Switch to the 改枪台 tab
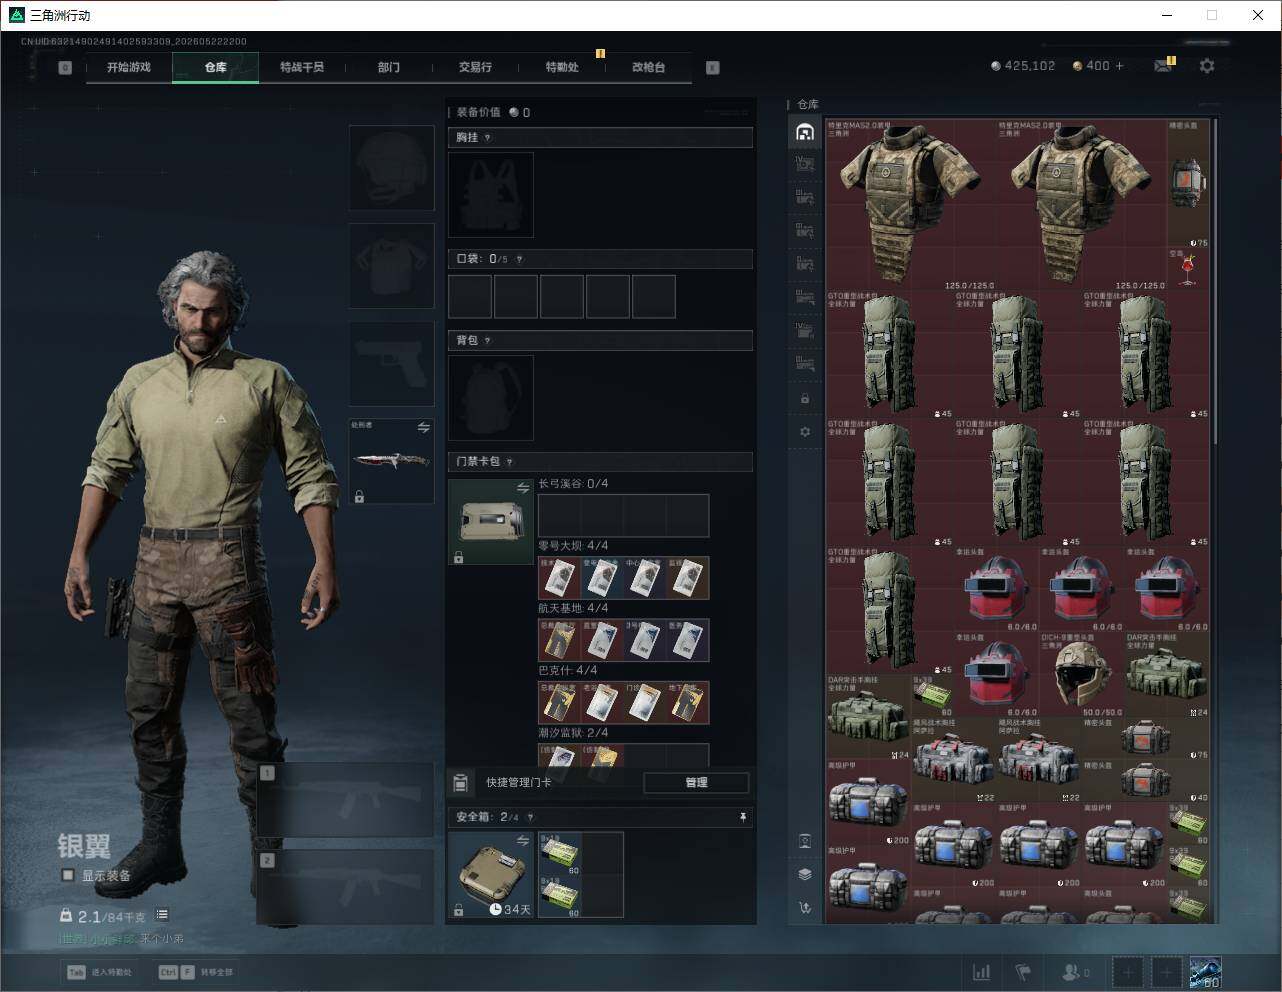 (648, 67)
